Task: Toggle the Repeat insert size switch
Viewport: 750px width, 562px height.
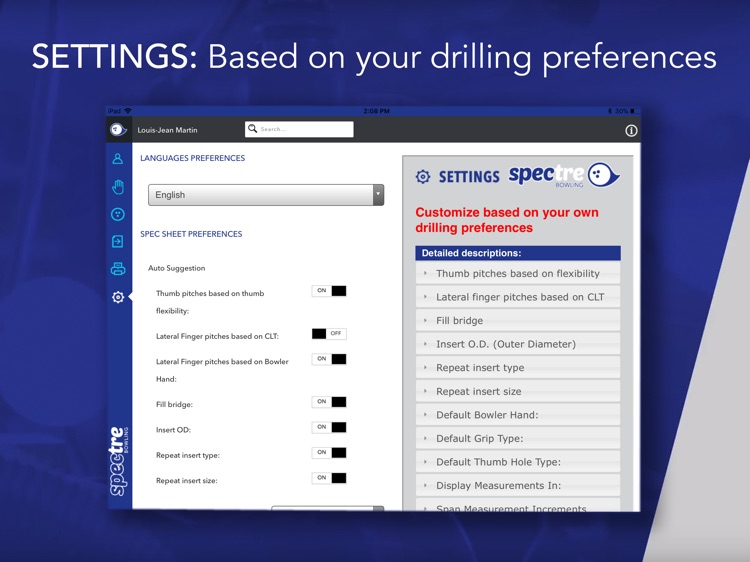Action: click(329, 478)
